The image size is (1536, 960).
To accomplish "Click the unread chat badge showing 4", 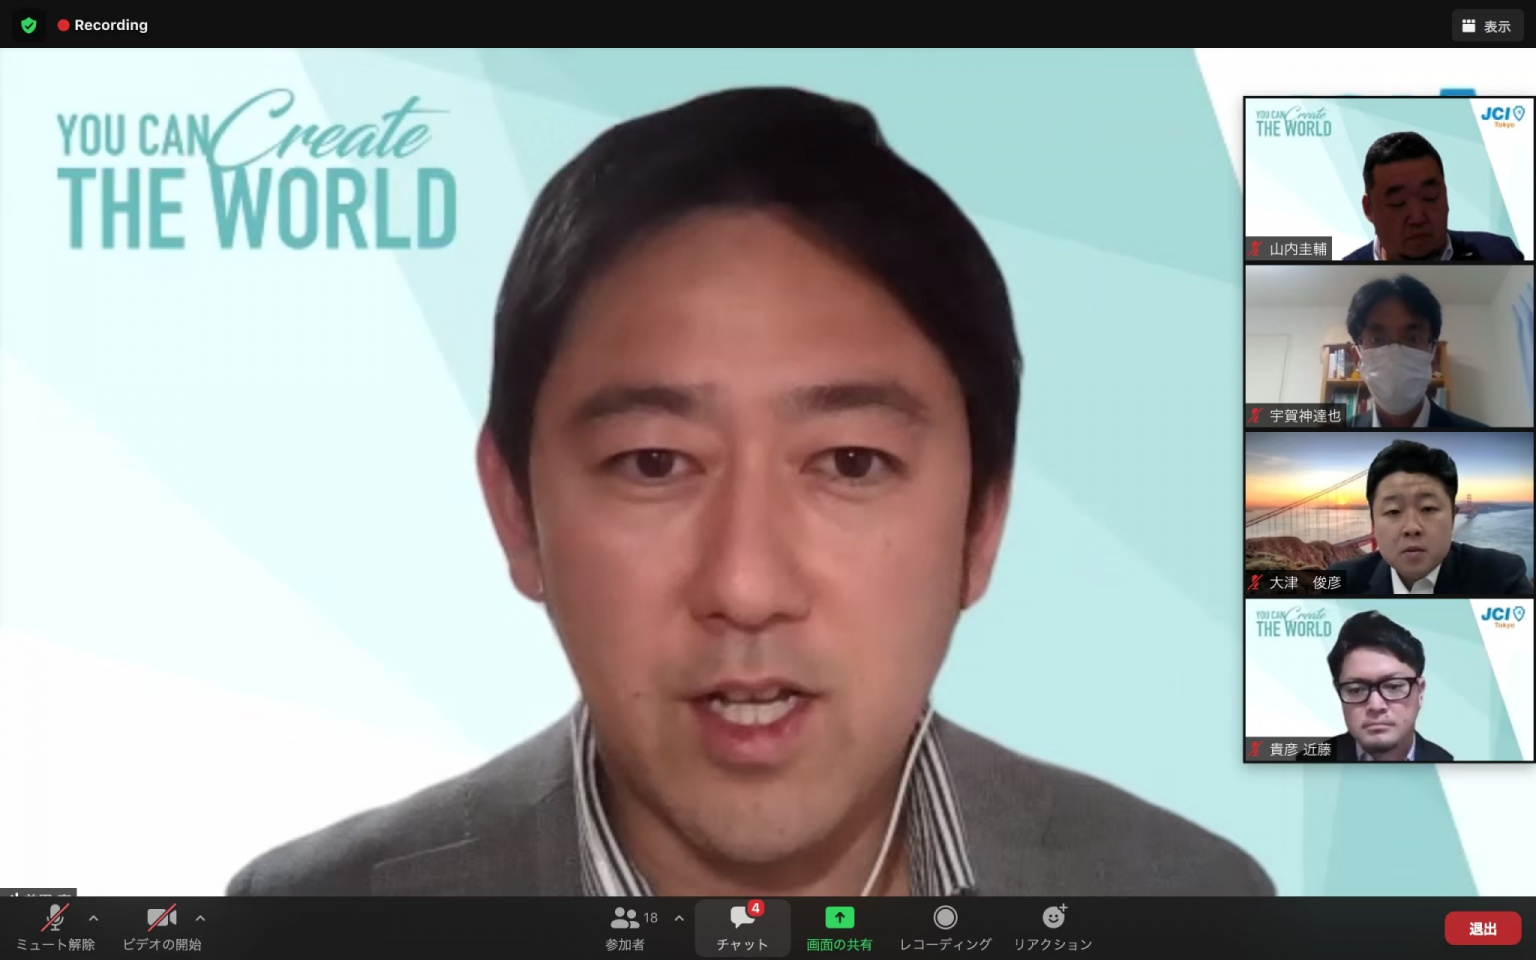I will click(756, 908).
